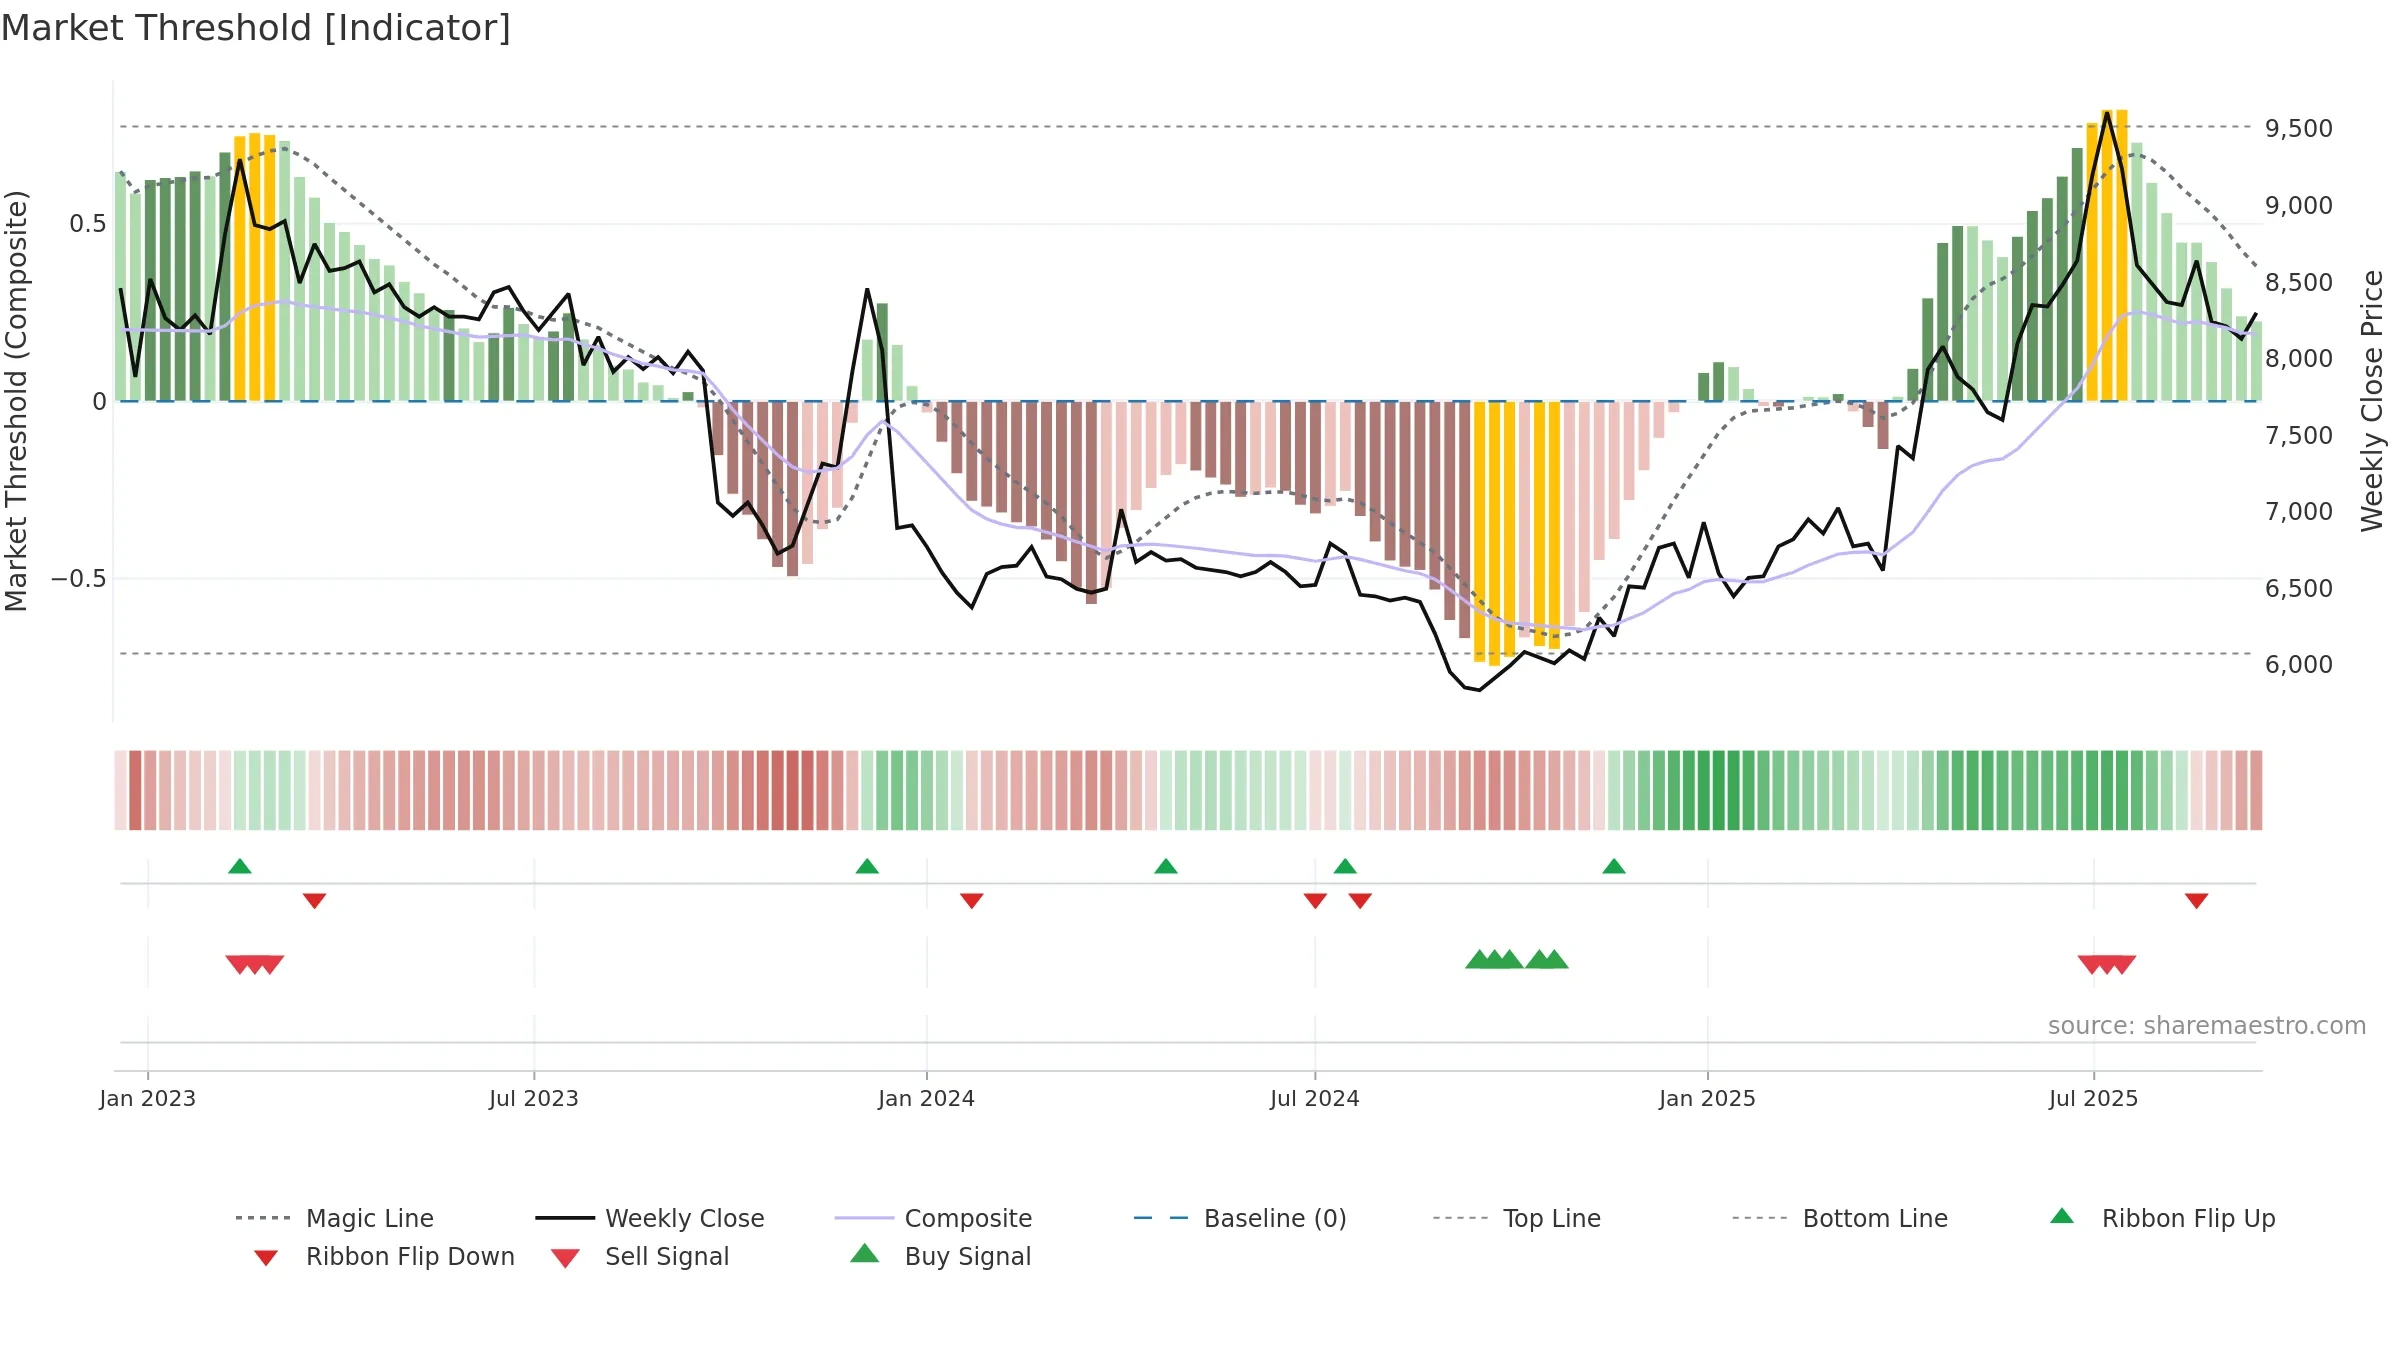Toggle the Ribbon Flip Up legend entry

[x=2163, y=1218]
